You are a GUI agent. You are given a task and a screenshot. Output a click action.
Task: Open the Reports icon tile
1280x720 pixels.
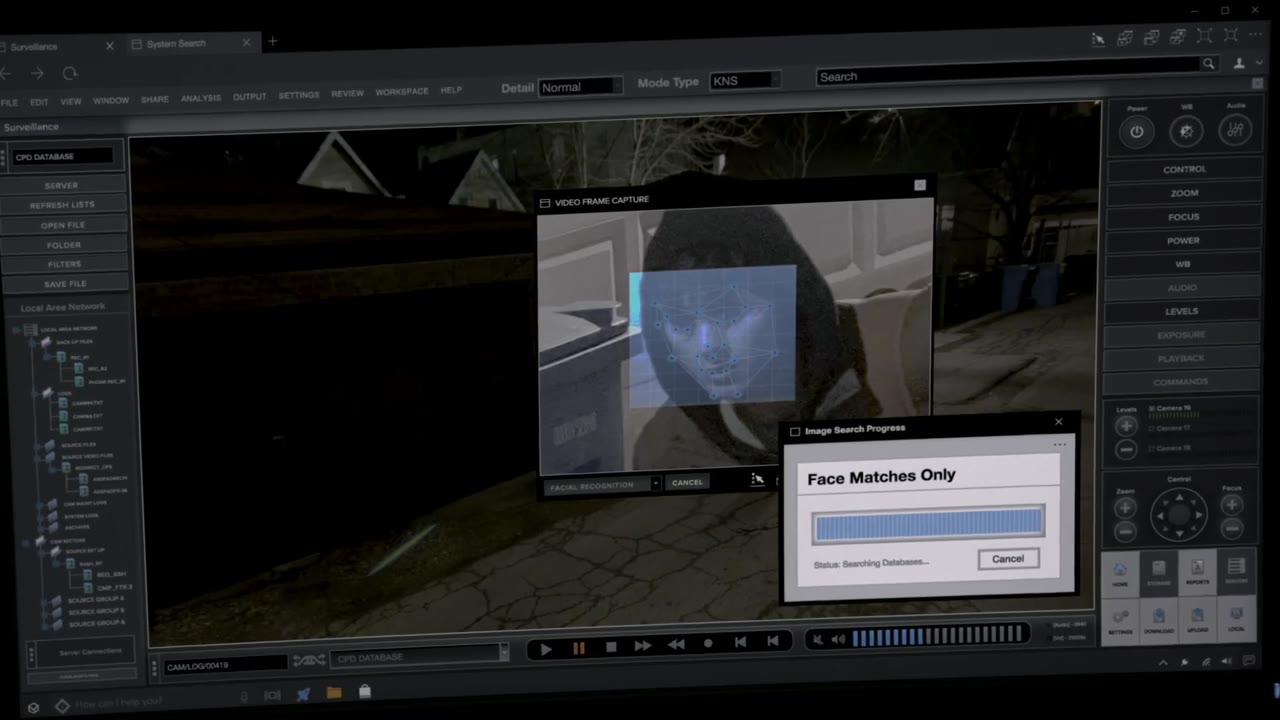point(1197,573)
